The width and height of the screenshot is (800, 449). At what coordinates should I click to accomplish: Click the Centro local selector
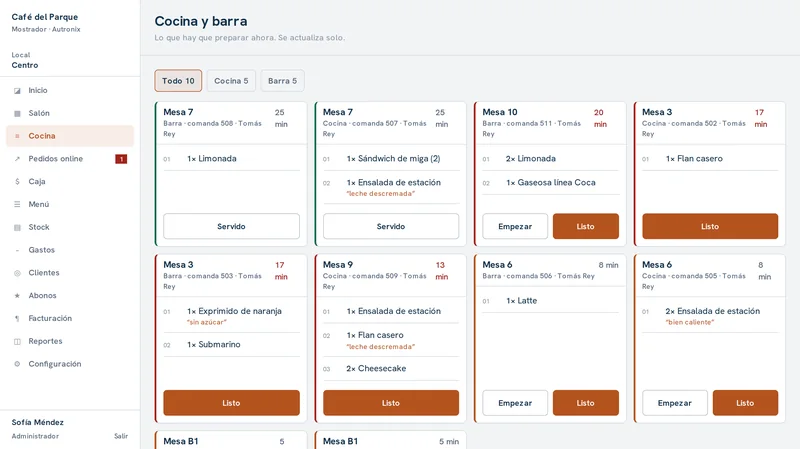tap(25, 65)
